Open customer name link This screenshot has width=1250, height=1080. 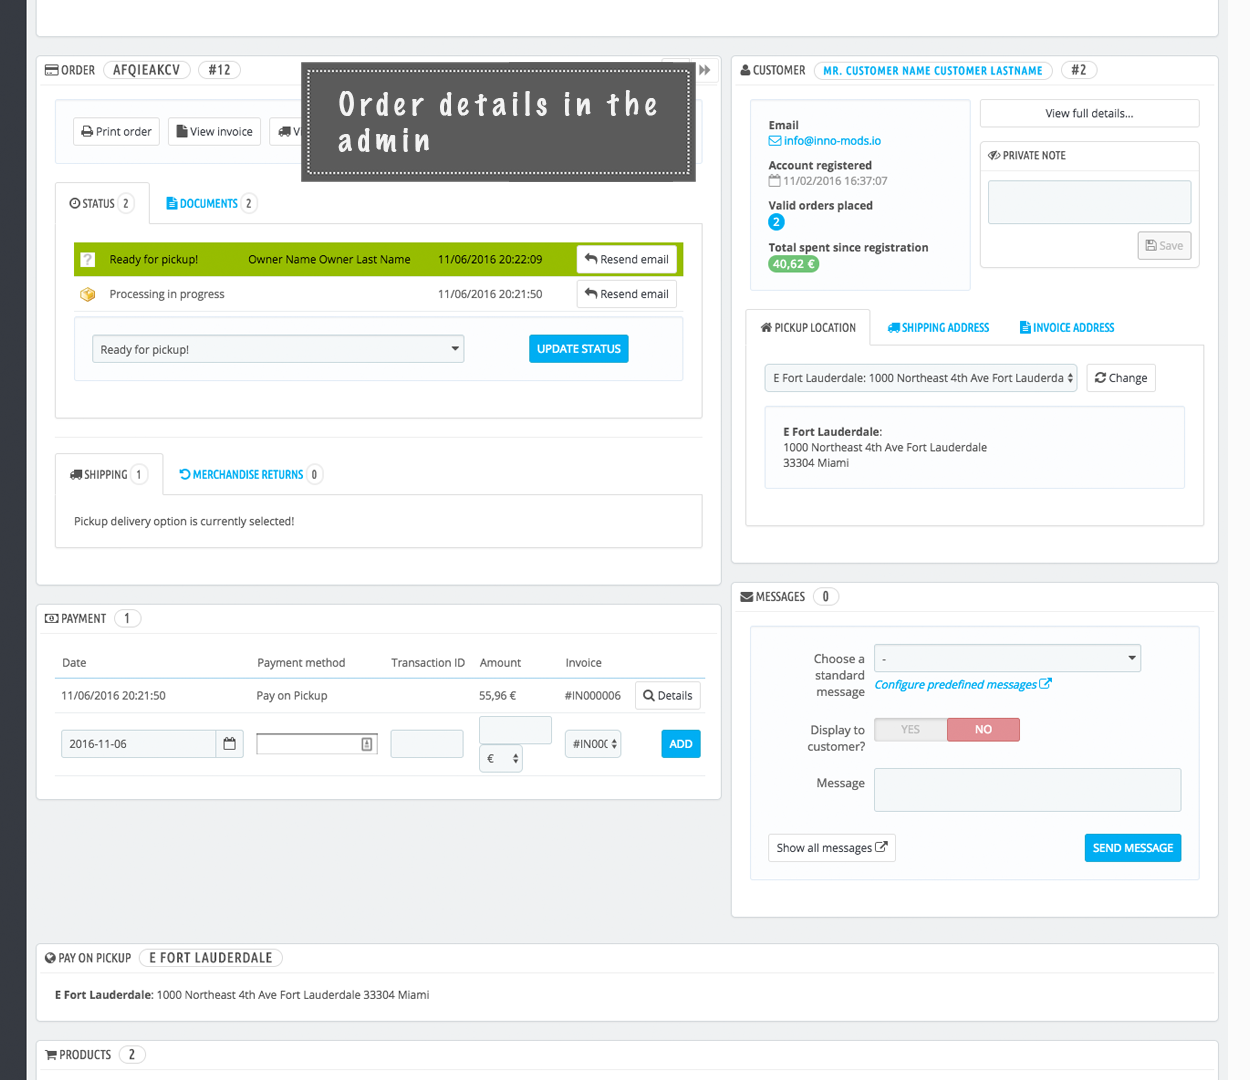(933, 71)
